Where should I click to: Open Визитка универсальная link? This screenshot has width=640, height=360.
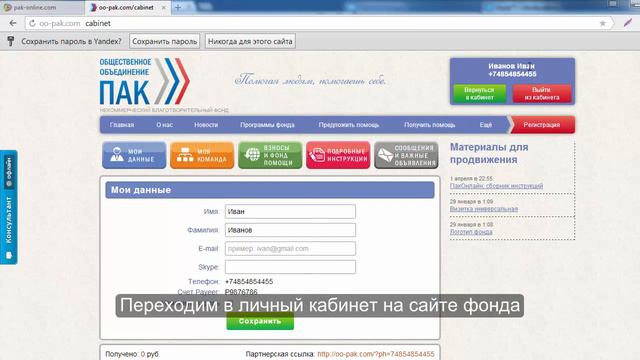click(484, 209)
